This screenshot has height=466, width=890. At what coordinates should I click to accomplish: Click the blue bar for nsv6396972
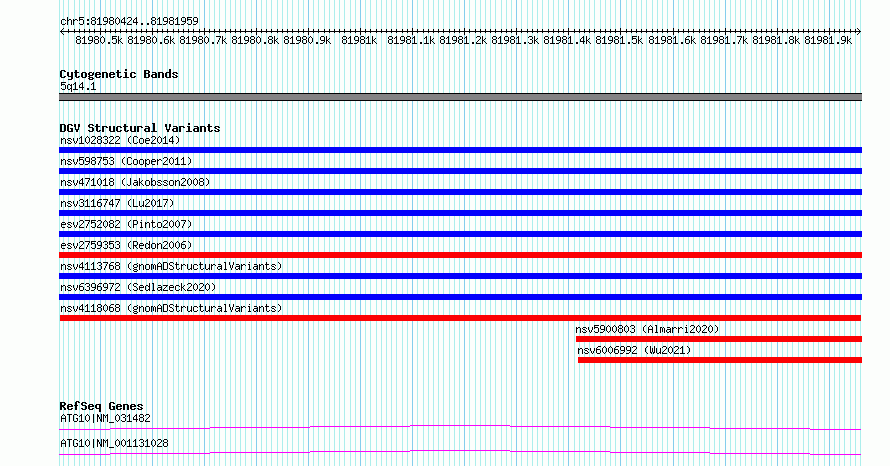tap(460, 297)
